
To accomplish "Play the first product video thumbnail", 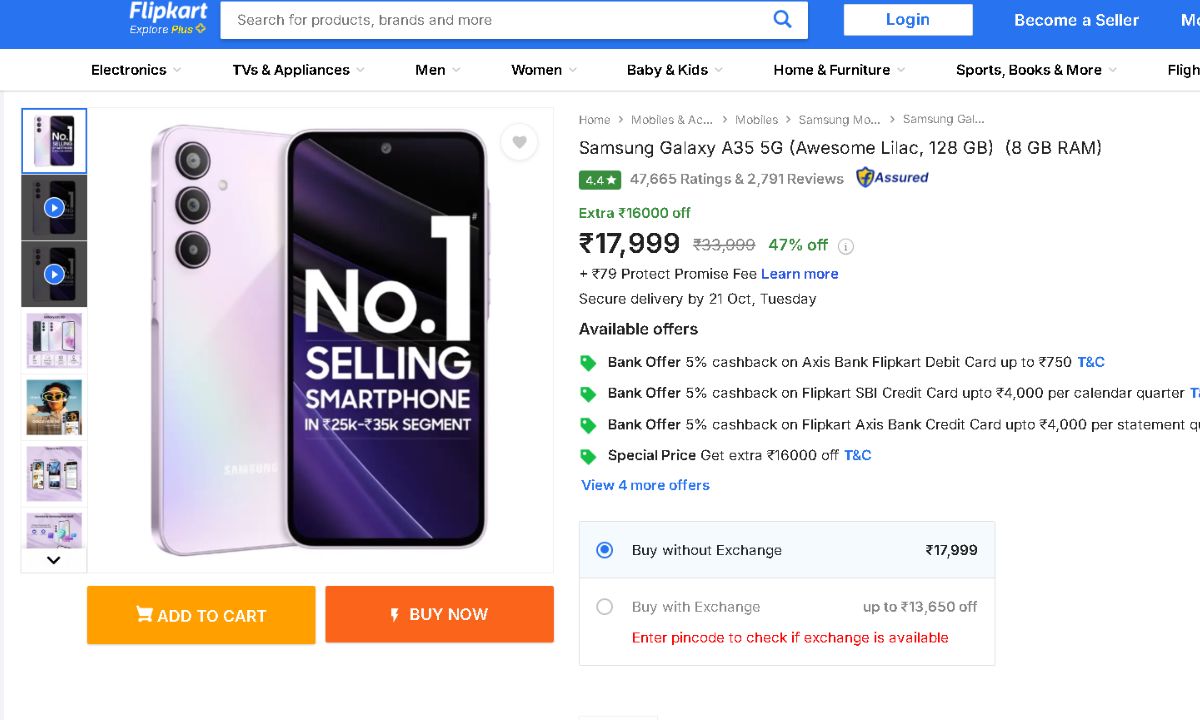I will [x=54, y=208].
